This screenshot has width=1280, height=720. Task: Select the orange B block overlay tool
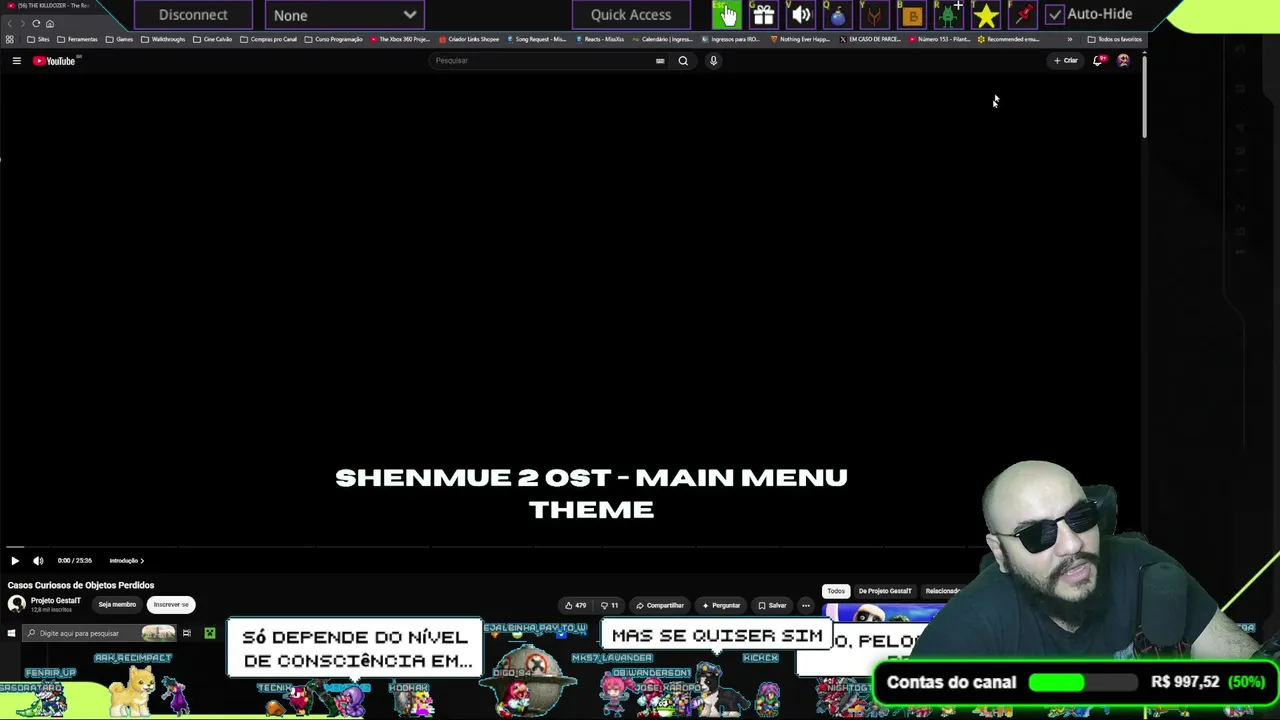click(x=912, y=15)
